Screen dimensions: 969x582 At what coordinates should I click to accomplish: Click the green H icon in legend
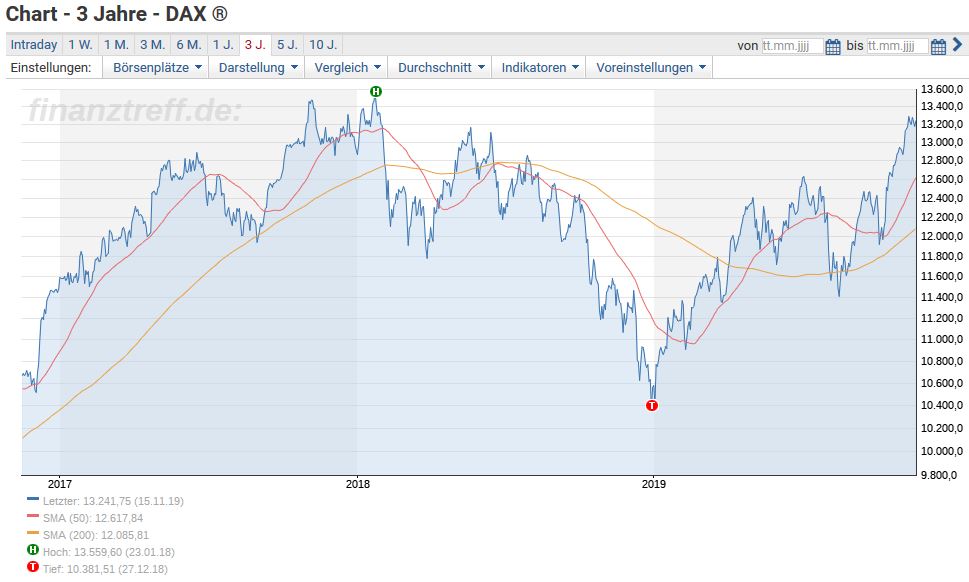33,549
